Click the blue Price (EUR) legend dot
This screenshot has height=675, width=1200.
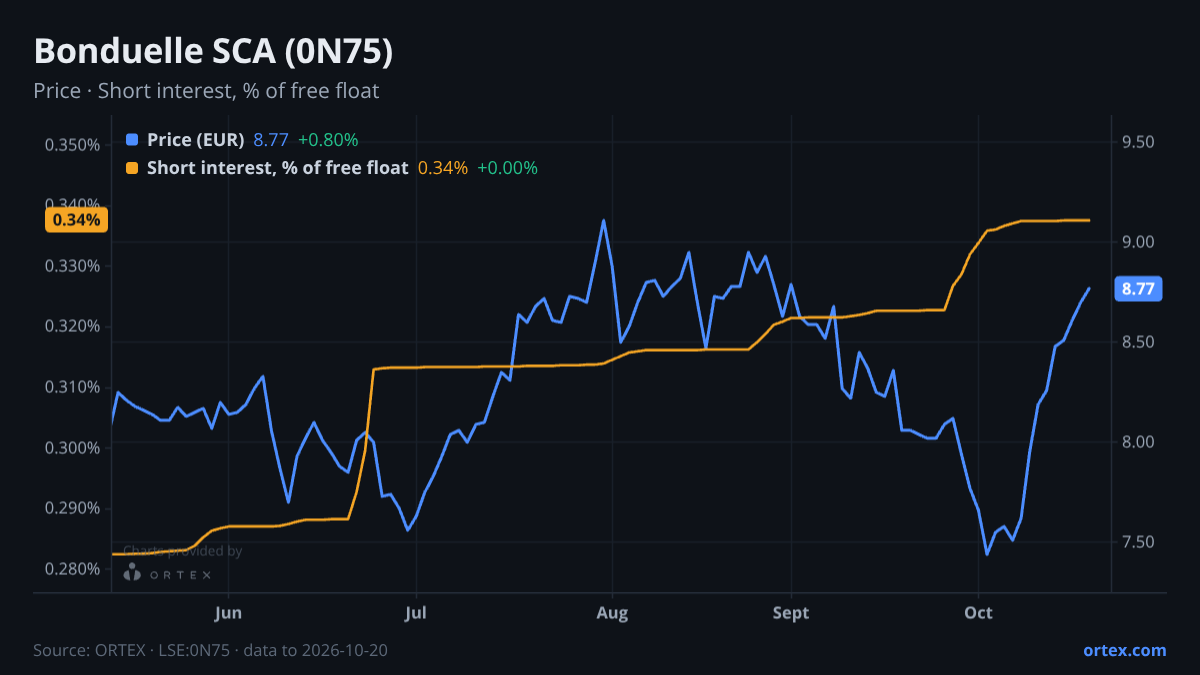pos(133,140)
